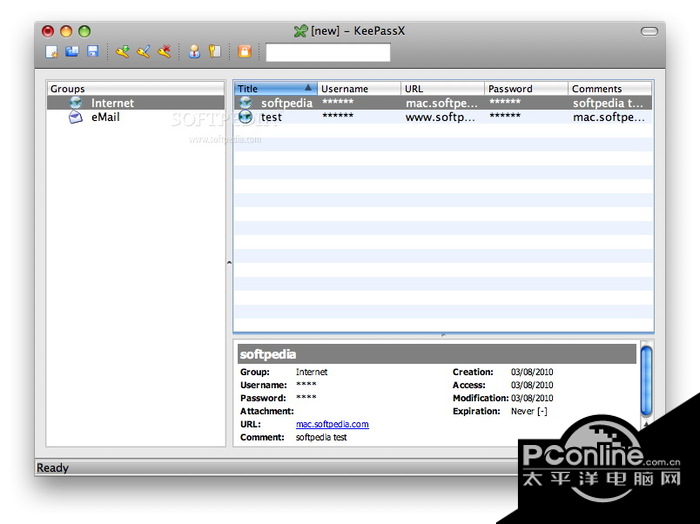Viewport: 700px width, 524px height.
Task: Click masked username of softpedia row
Action: click(338, 102)
